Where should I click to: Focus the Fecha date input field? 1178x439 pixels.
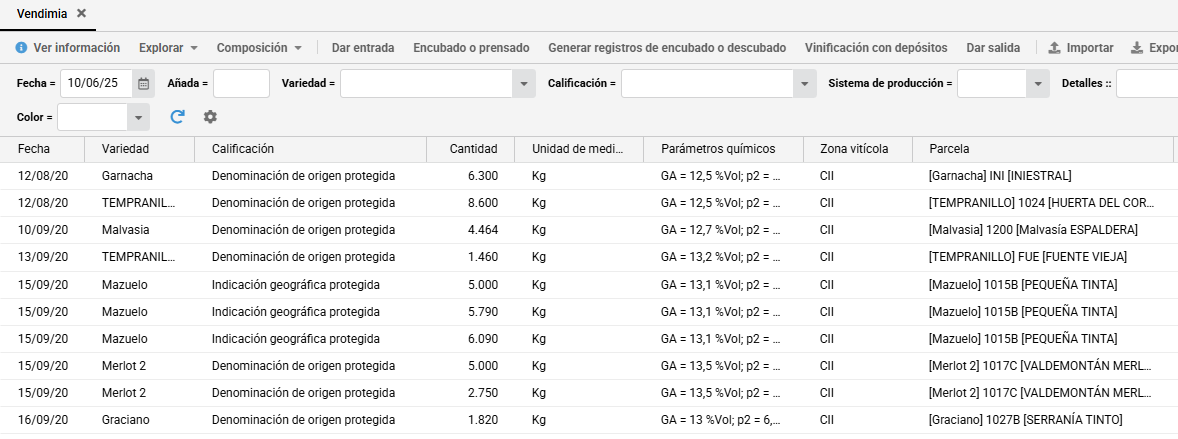click(96, 83)
